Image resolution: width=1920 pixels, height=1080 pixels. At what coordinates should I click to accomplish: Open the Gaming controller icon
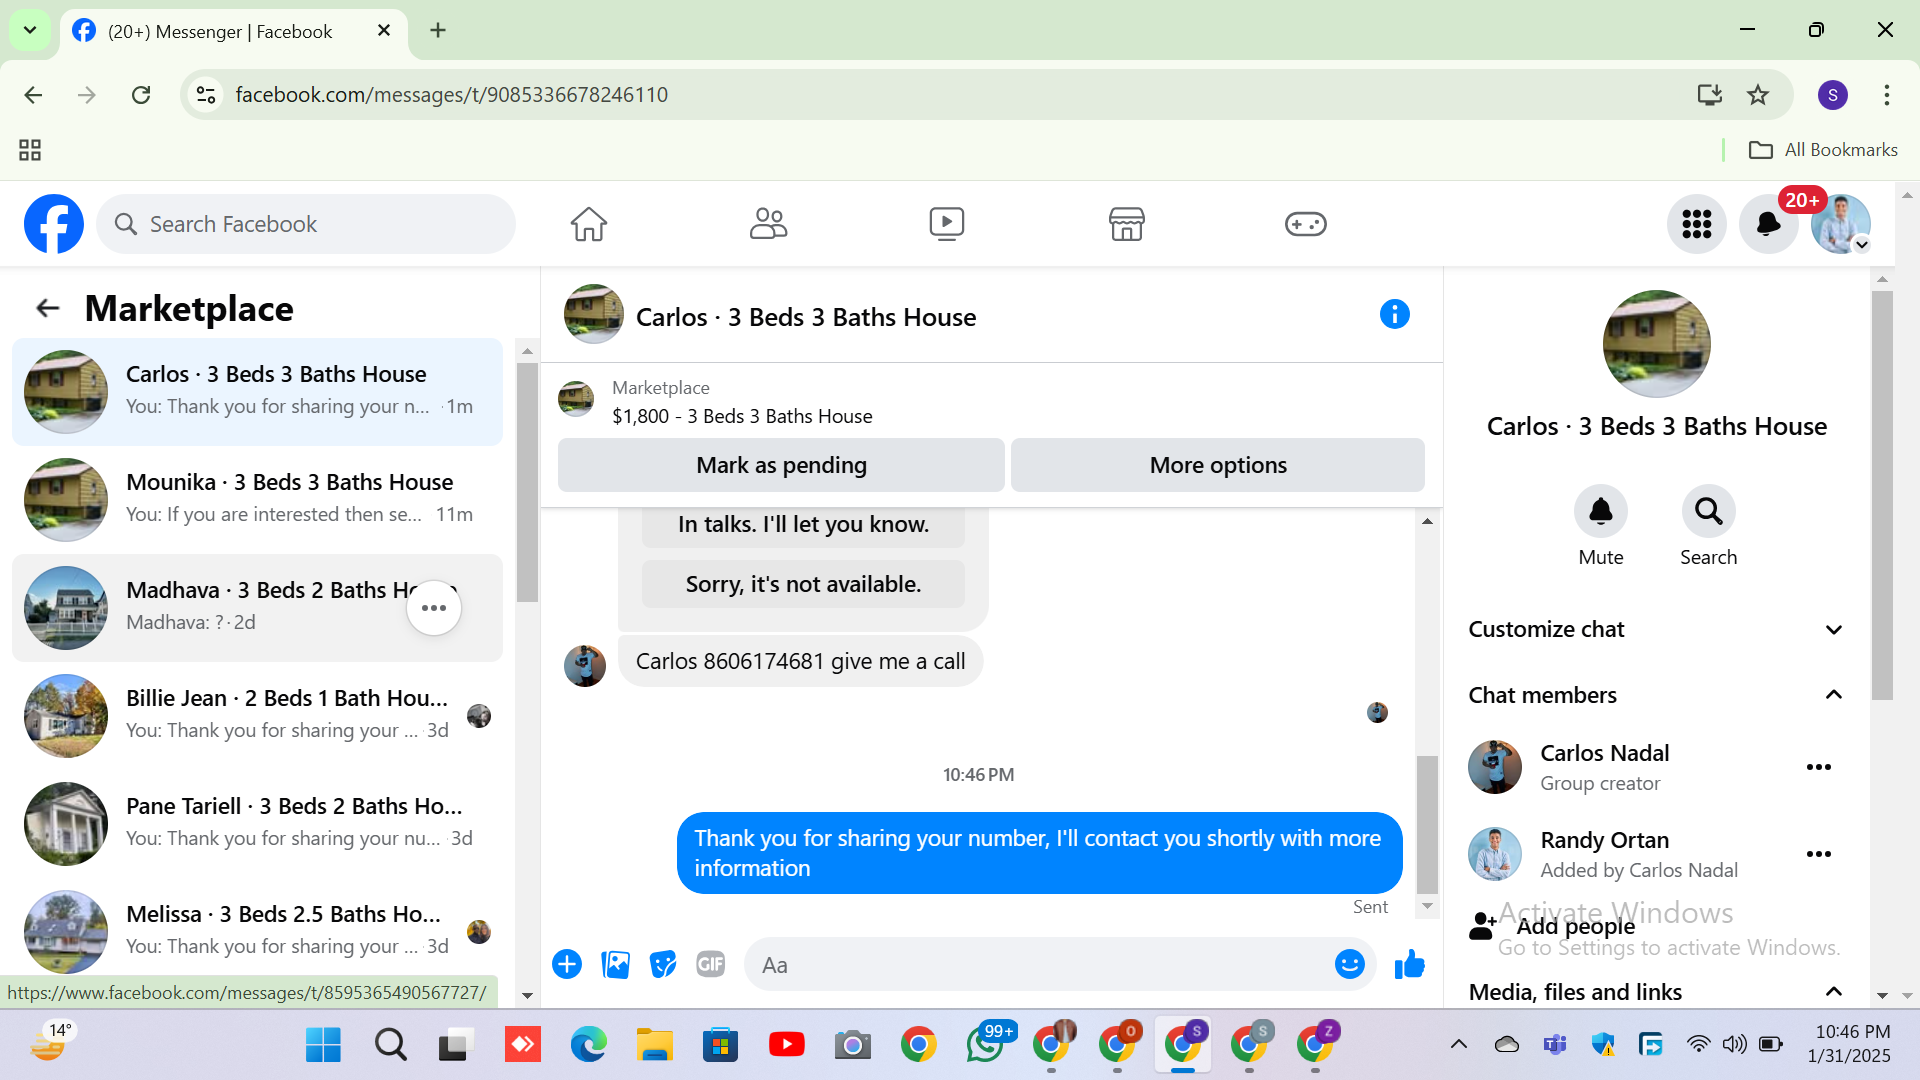tap(1306, 224)
